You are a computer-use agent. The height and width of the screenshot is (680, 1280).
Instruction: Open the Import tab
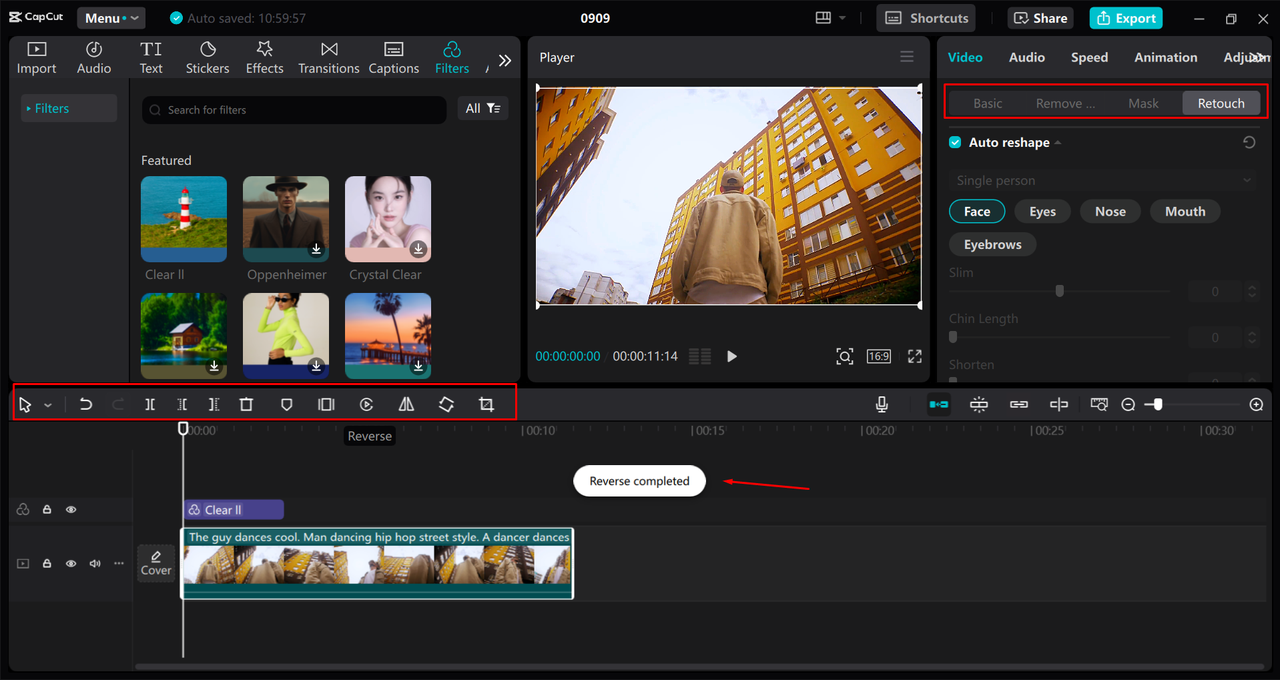pos(36,58)
